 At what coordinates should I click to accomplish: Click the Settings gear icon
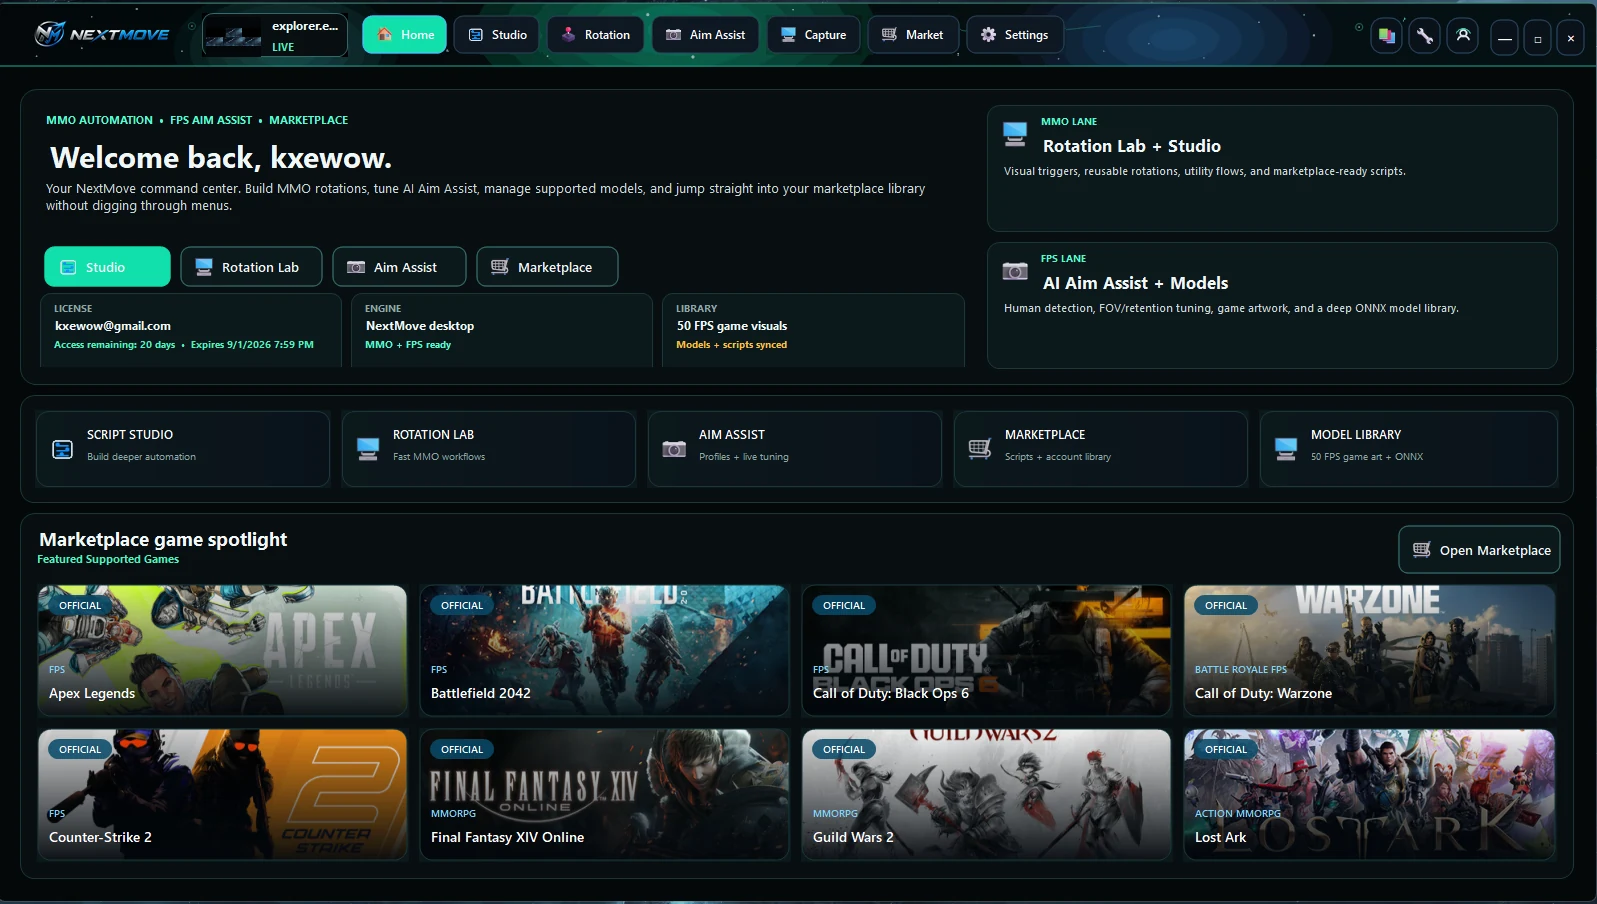click(x=988, y=35)
